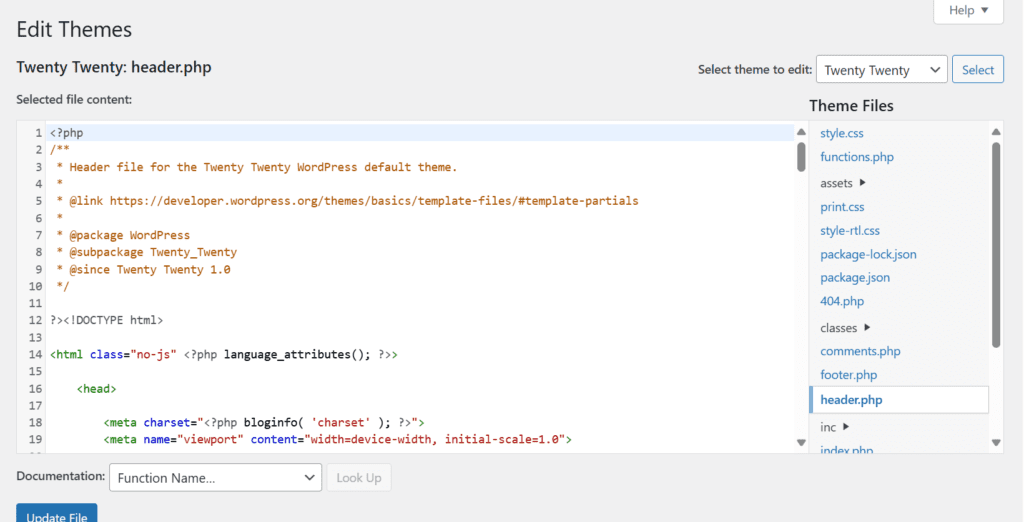Viewport: 1024px width, 522px height.
Task: Open package-lock.json file
Action: [868, 254]
